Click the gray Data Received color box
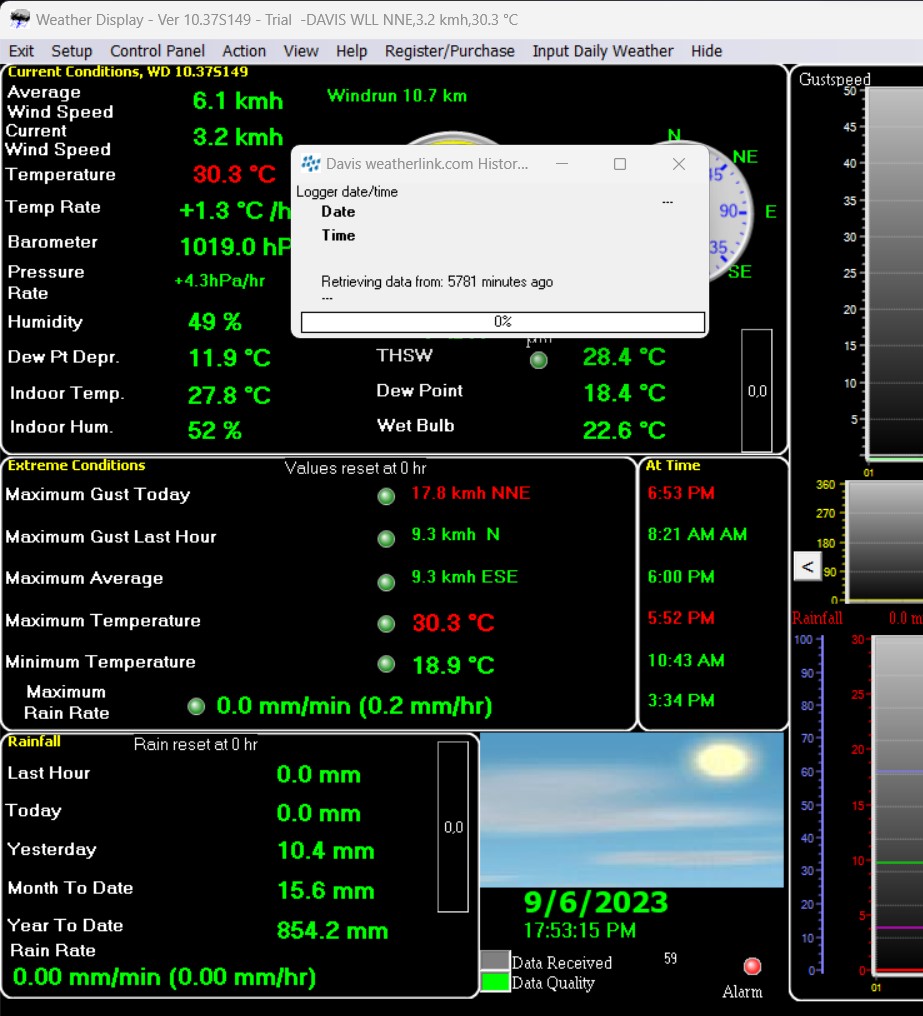The image size is (923, 1016). click(x=494, y=961)
